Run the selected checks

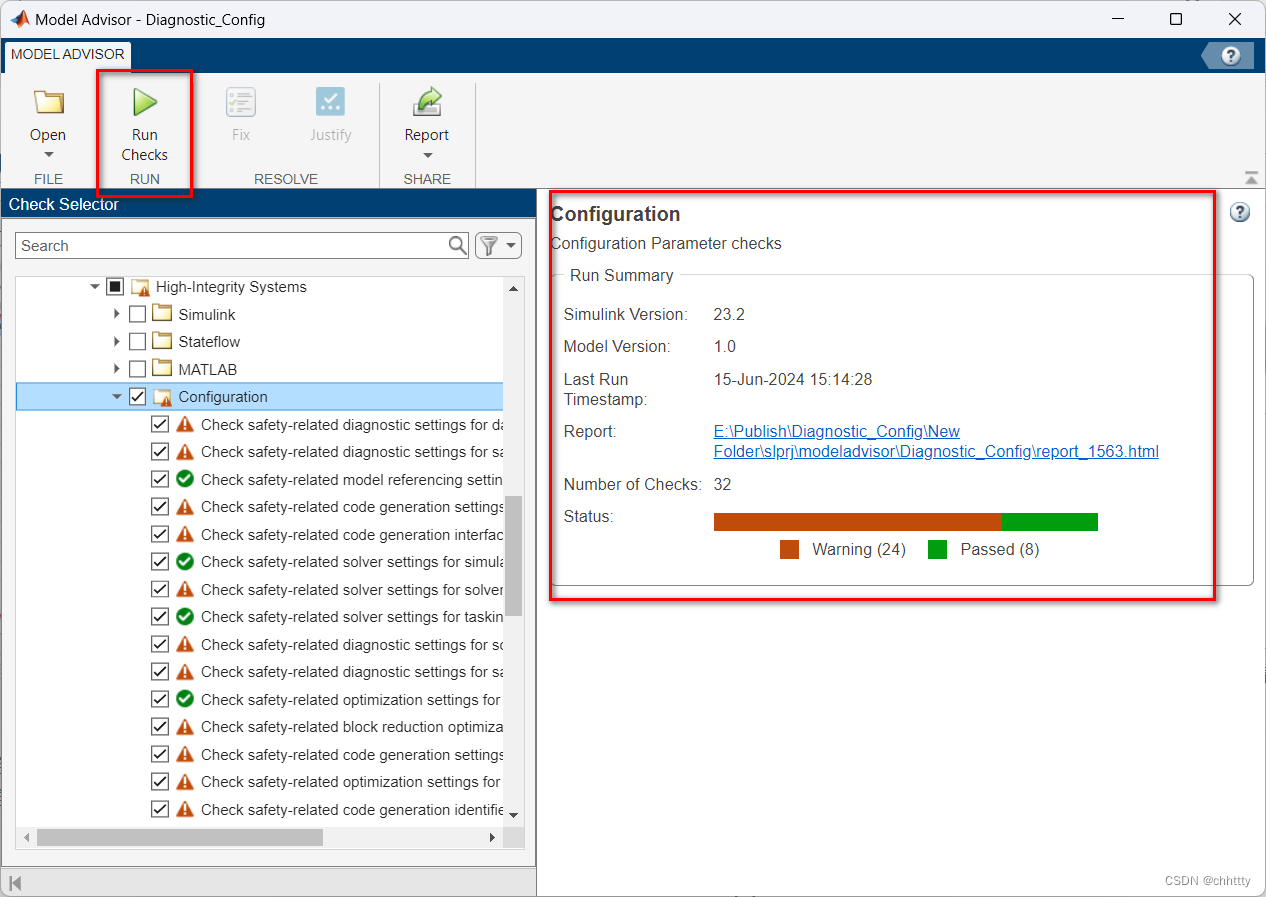click(x=145, y=124)
